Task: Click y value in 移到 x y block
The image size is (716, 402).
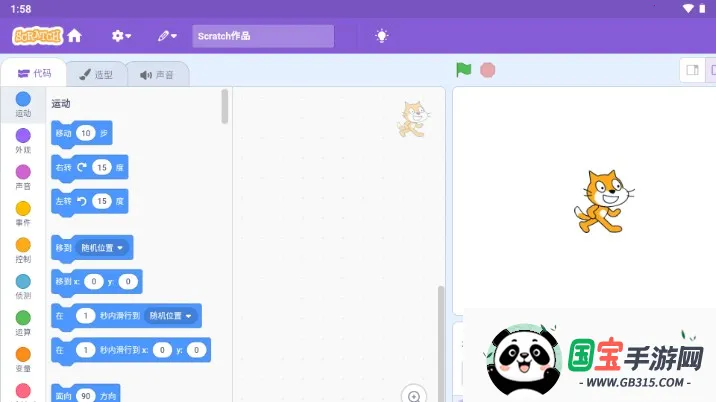Action: (x=128, y=281)
